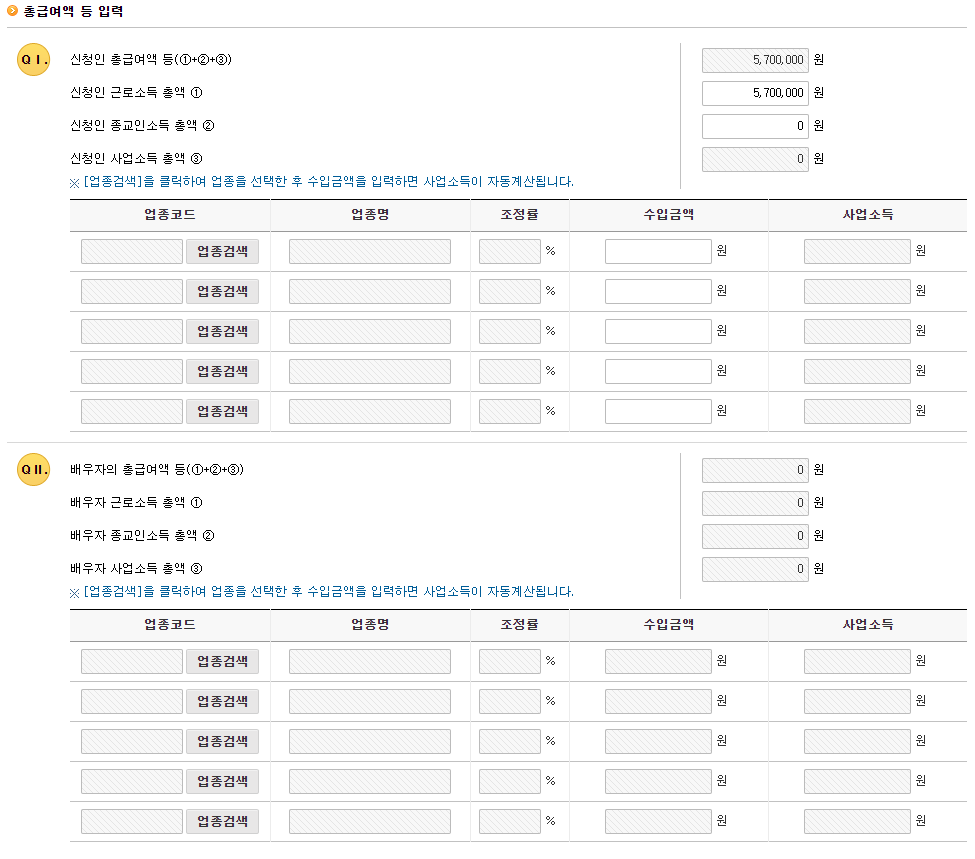Click 조정률 field in applicant's first row

click(x=510, y=251)
